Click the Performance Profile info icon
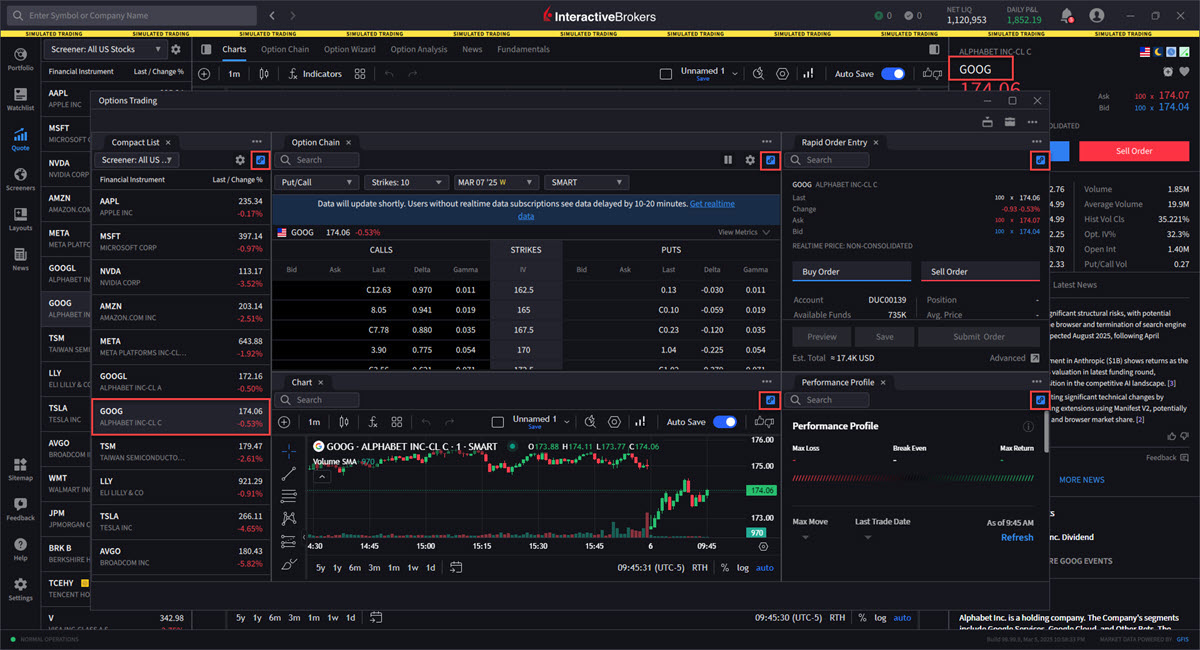Screen dimensions: 1200x650 pos(1028,426)
